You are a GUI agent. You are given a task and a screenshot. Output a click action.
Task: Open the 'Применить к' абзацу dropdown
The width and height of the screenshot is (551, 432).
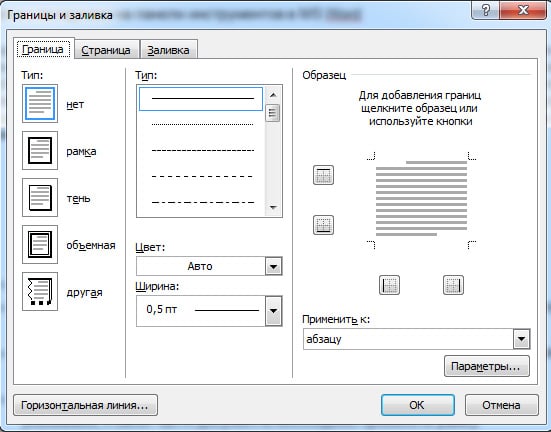pyautogui.click(x=521, y=339)
